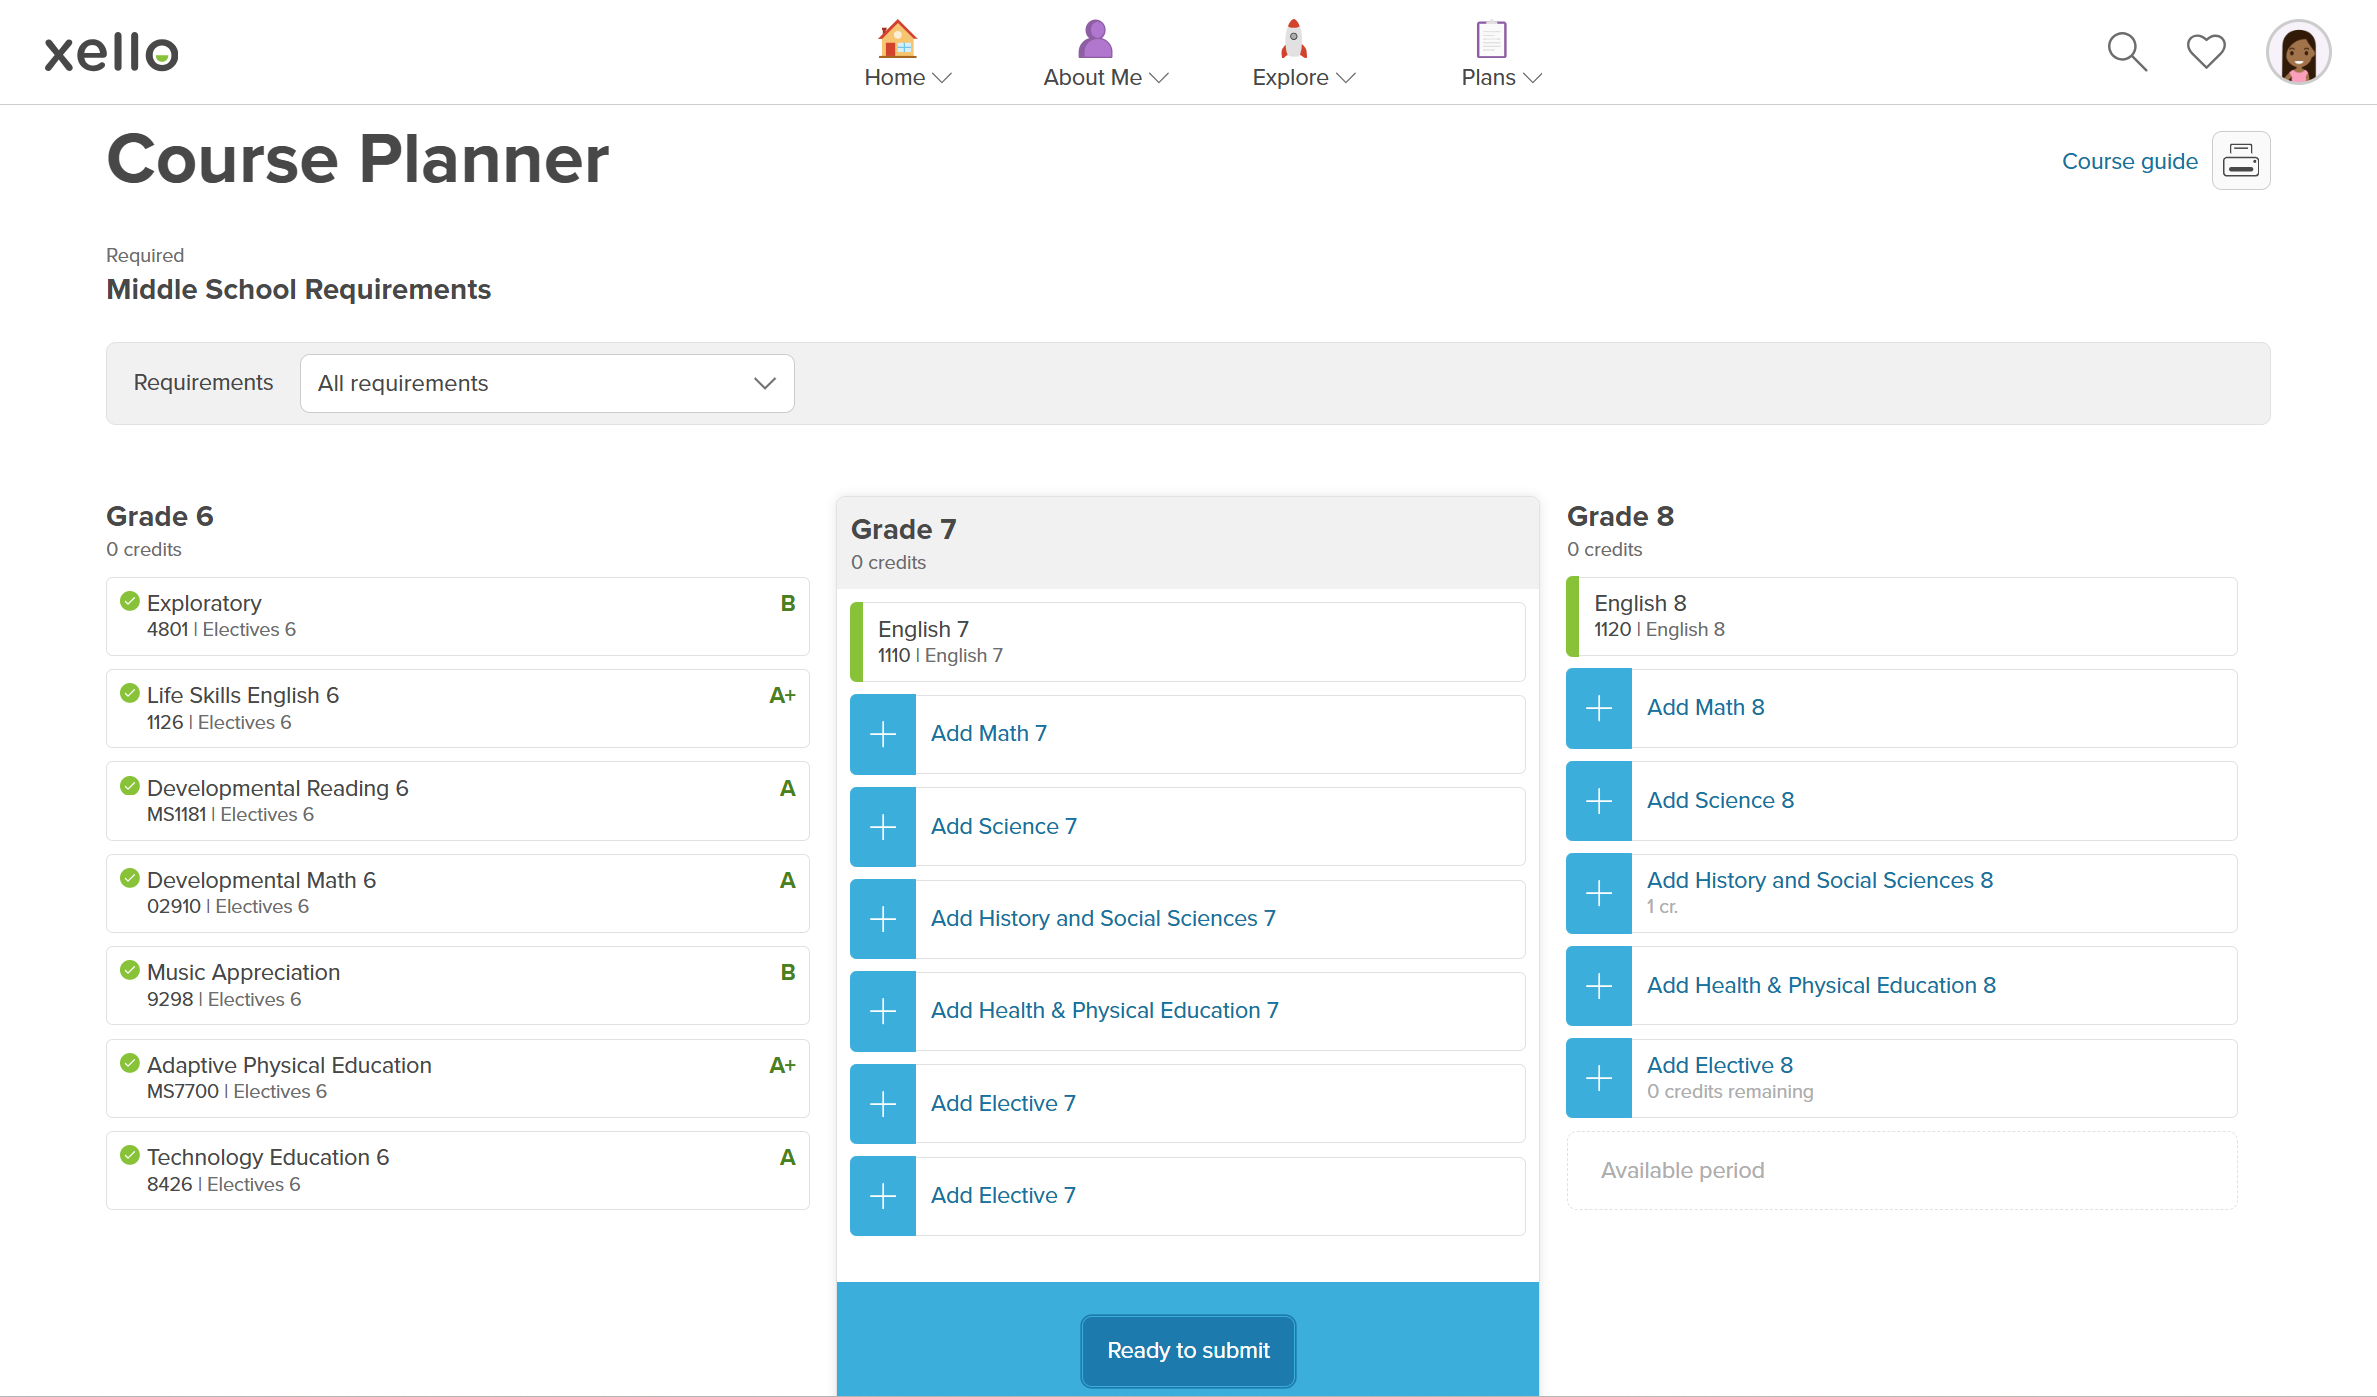
Task: Open saved favorites heart icon
Action: pyautogui.click(x=2205, y=52)
